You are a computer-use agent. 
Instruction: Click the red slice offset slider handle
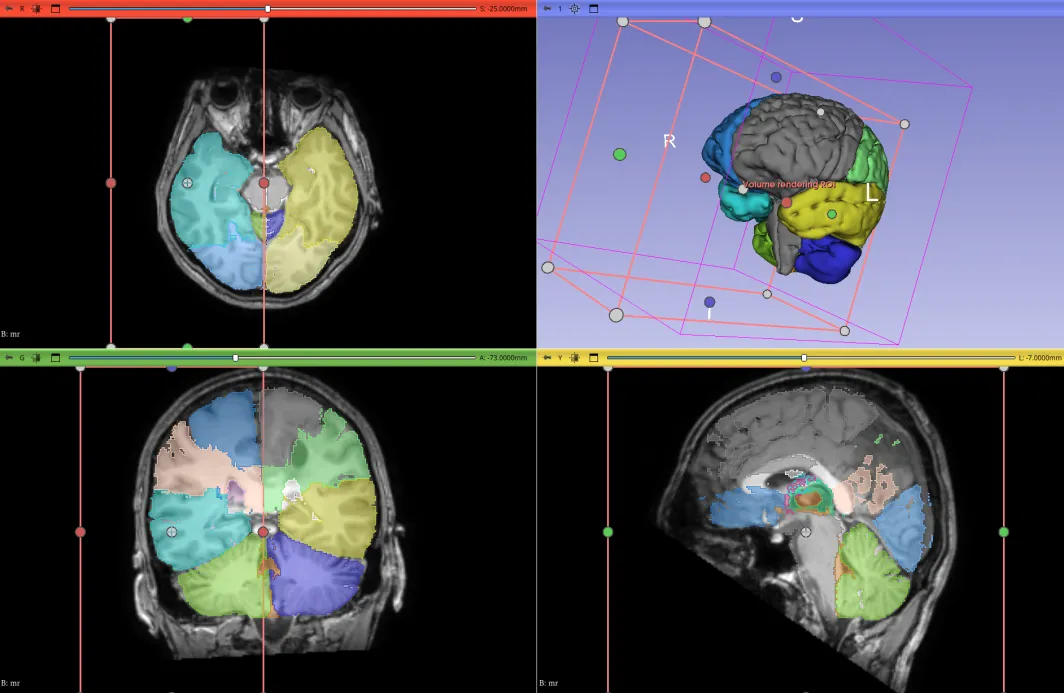(266, 7)
